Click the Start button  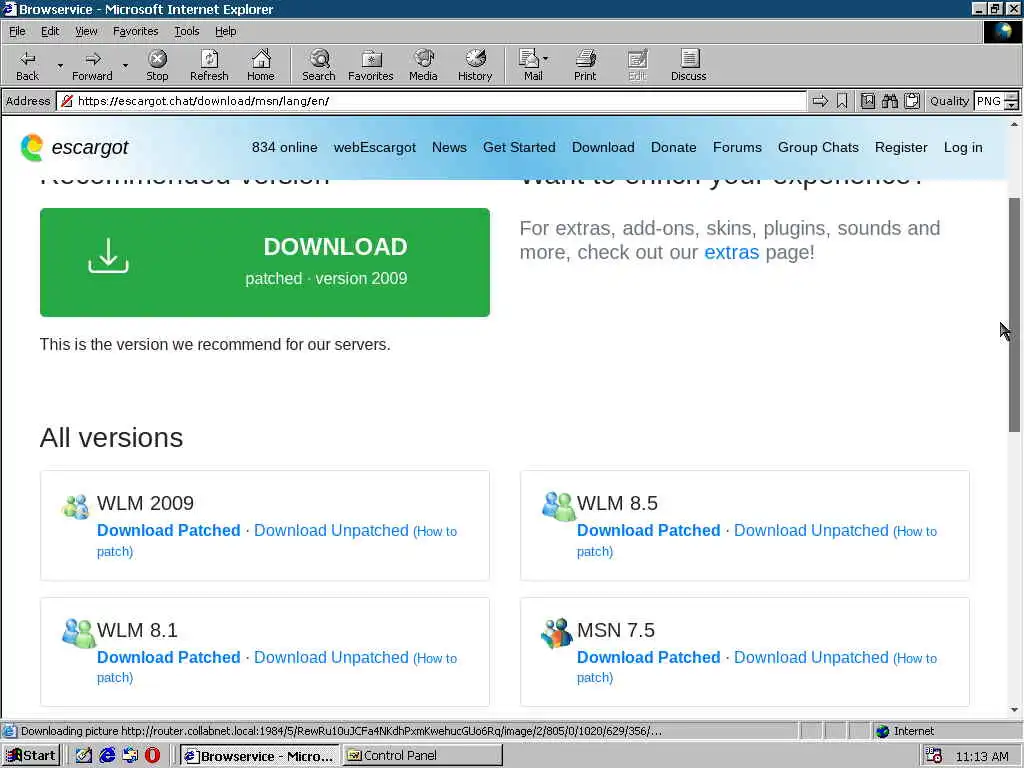[x=31, y=756]
